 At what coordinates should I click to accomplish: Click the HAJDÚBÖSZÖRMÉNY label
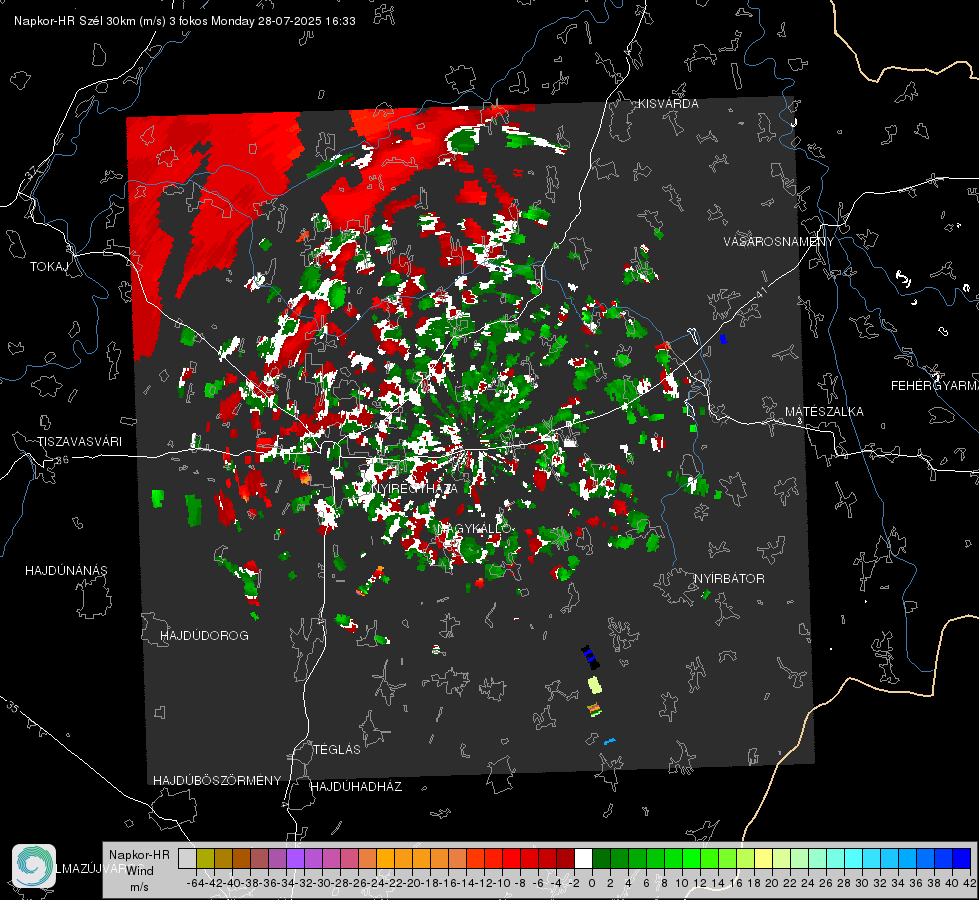click(217, 781)
